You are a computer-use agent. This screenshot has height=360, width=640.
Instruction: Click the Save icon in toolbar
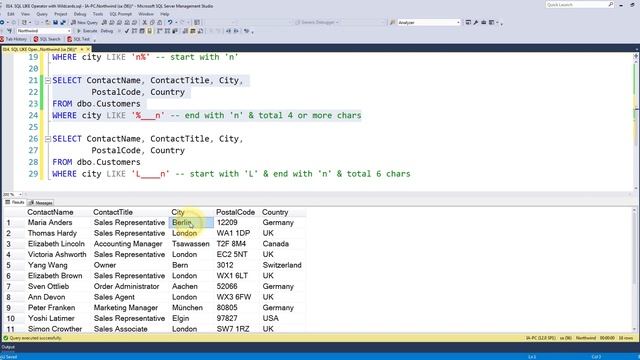pyautogui.click(x=55, y=22)
